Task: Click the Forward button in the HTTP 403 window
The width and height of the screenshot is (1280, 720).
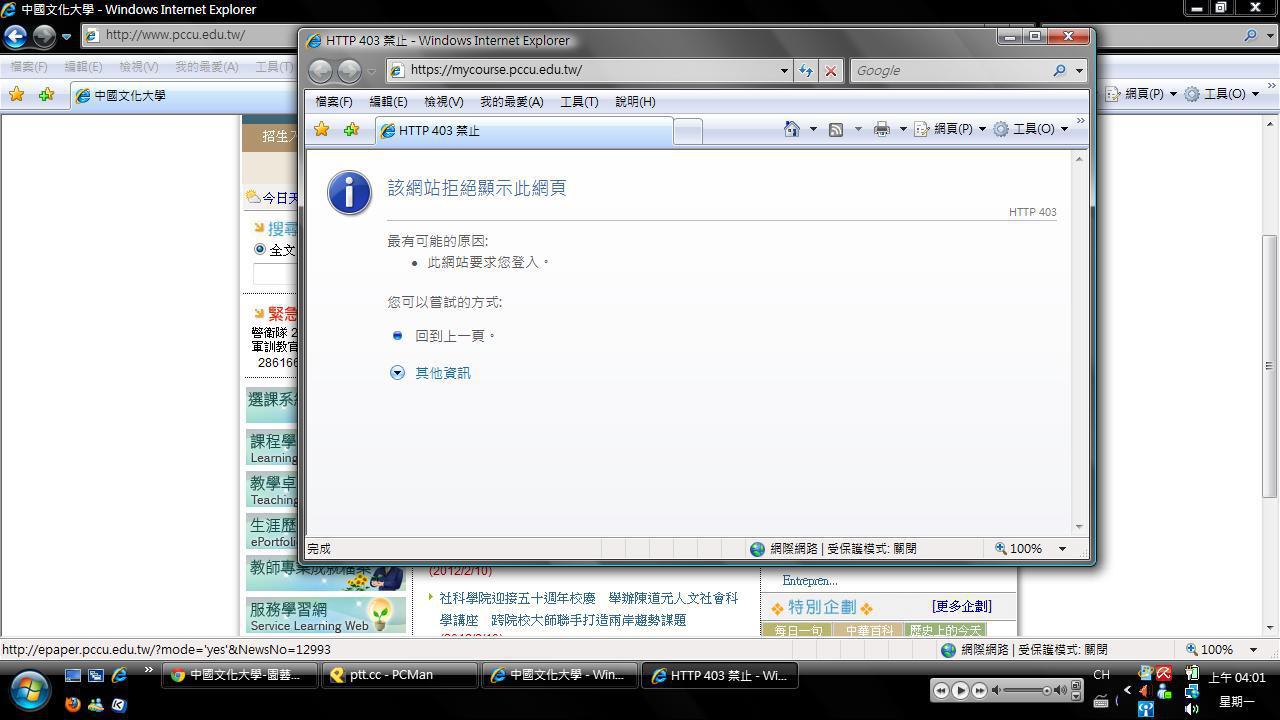Action: pyautogui.click(x=349, y=71)
